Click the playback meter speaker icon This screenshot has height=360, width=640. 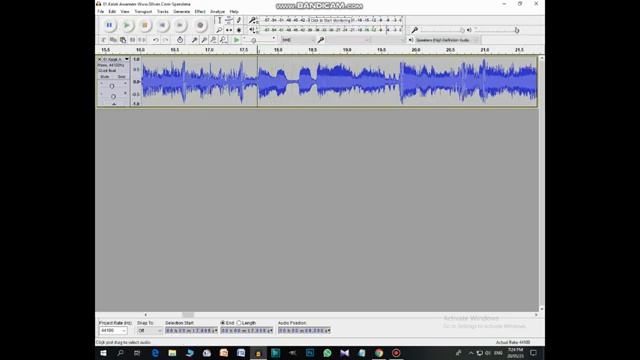click(253, 30)
